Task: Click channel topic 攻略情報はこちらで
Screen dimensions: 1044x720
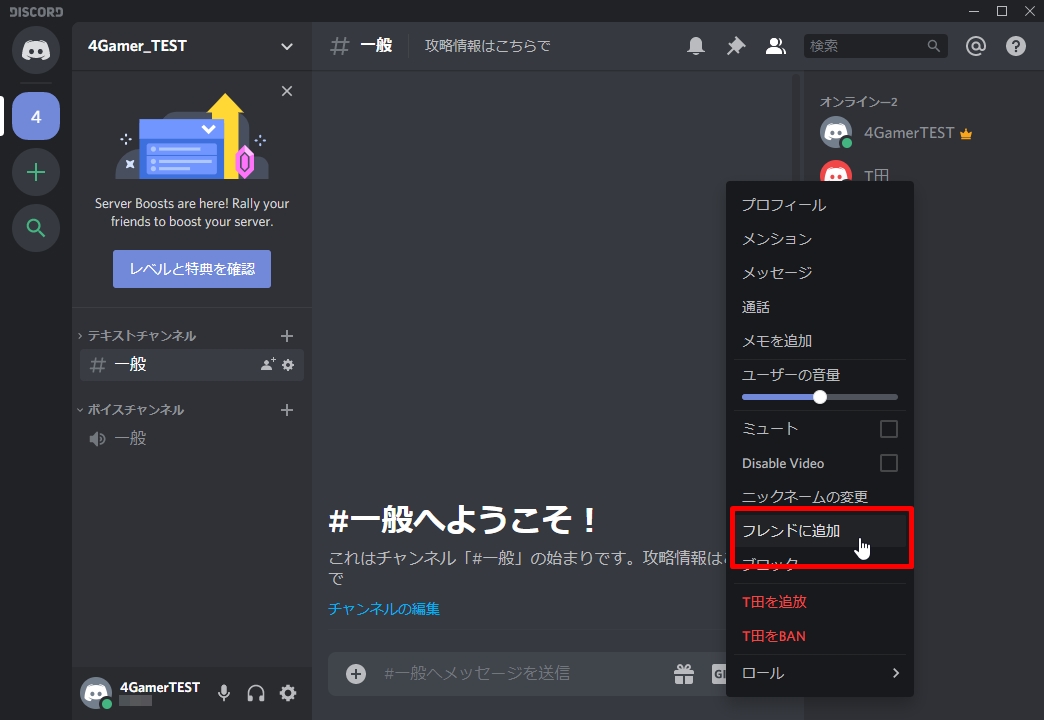Action: [x=488, y=46]
